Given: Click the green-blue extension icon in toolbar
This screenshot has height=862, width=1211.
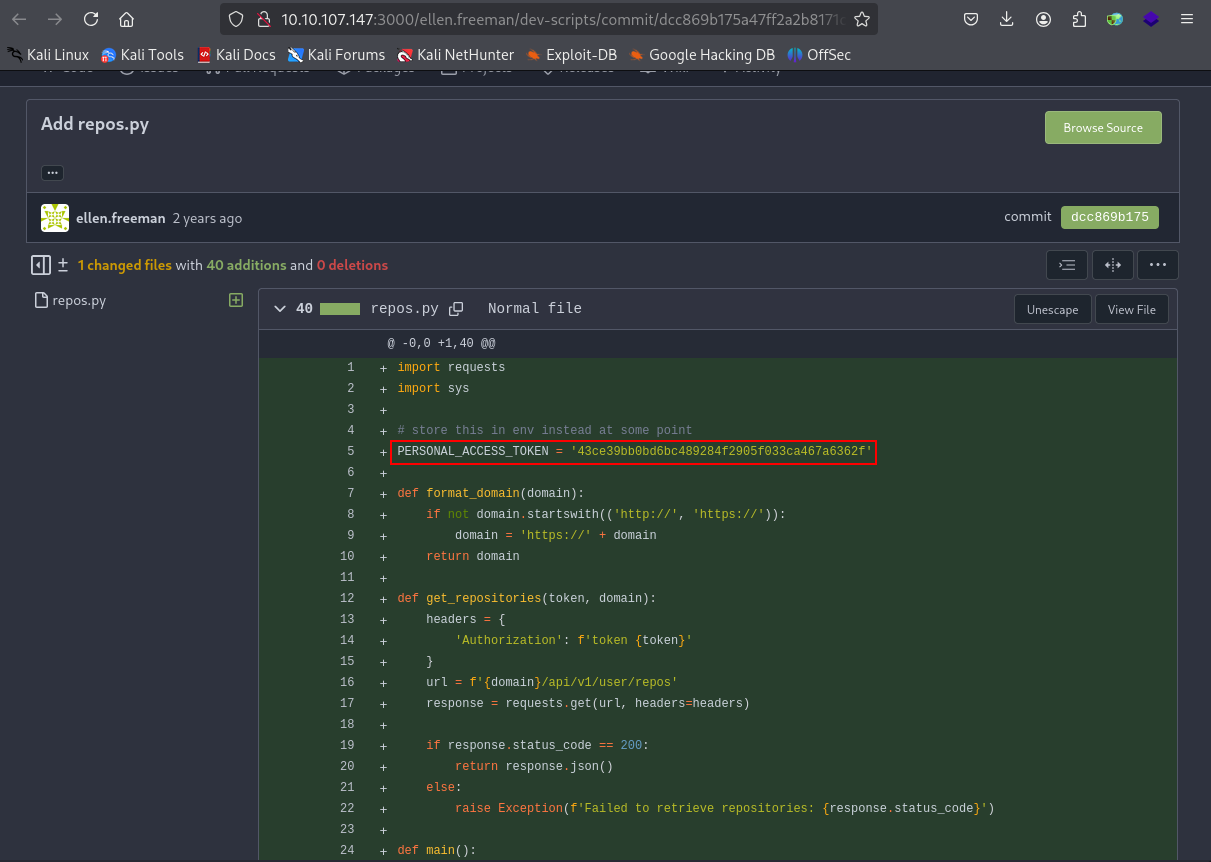Looking at the screenshot, I should pyautogui.click(x=1115, y=19).
